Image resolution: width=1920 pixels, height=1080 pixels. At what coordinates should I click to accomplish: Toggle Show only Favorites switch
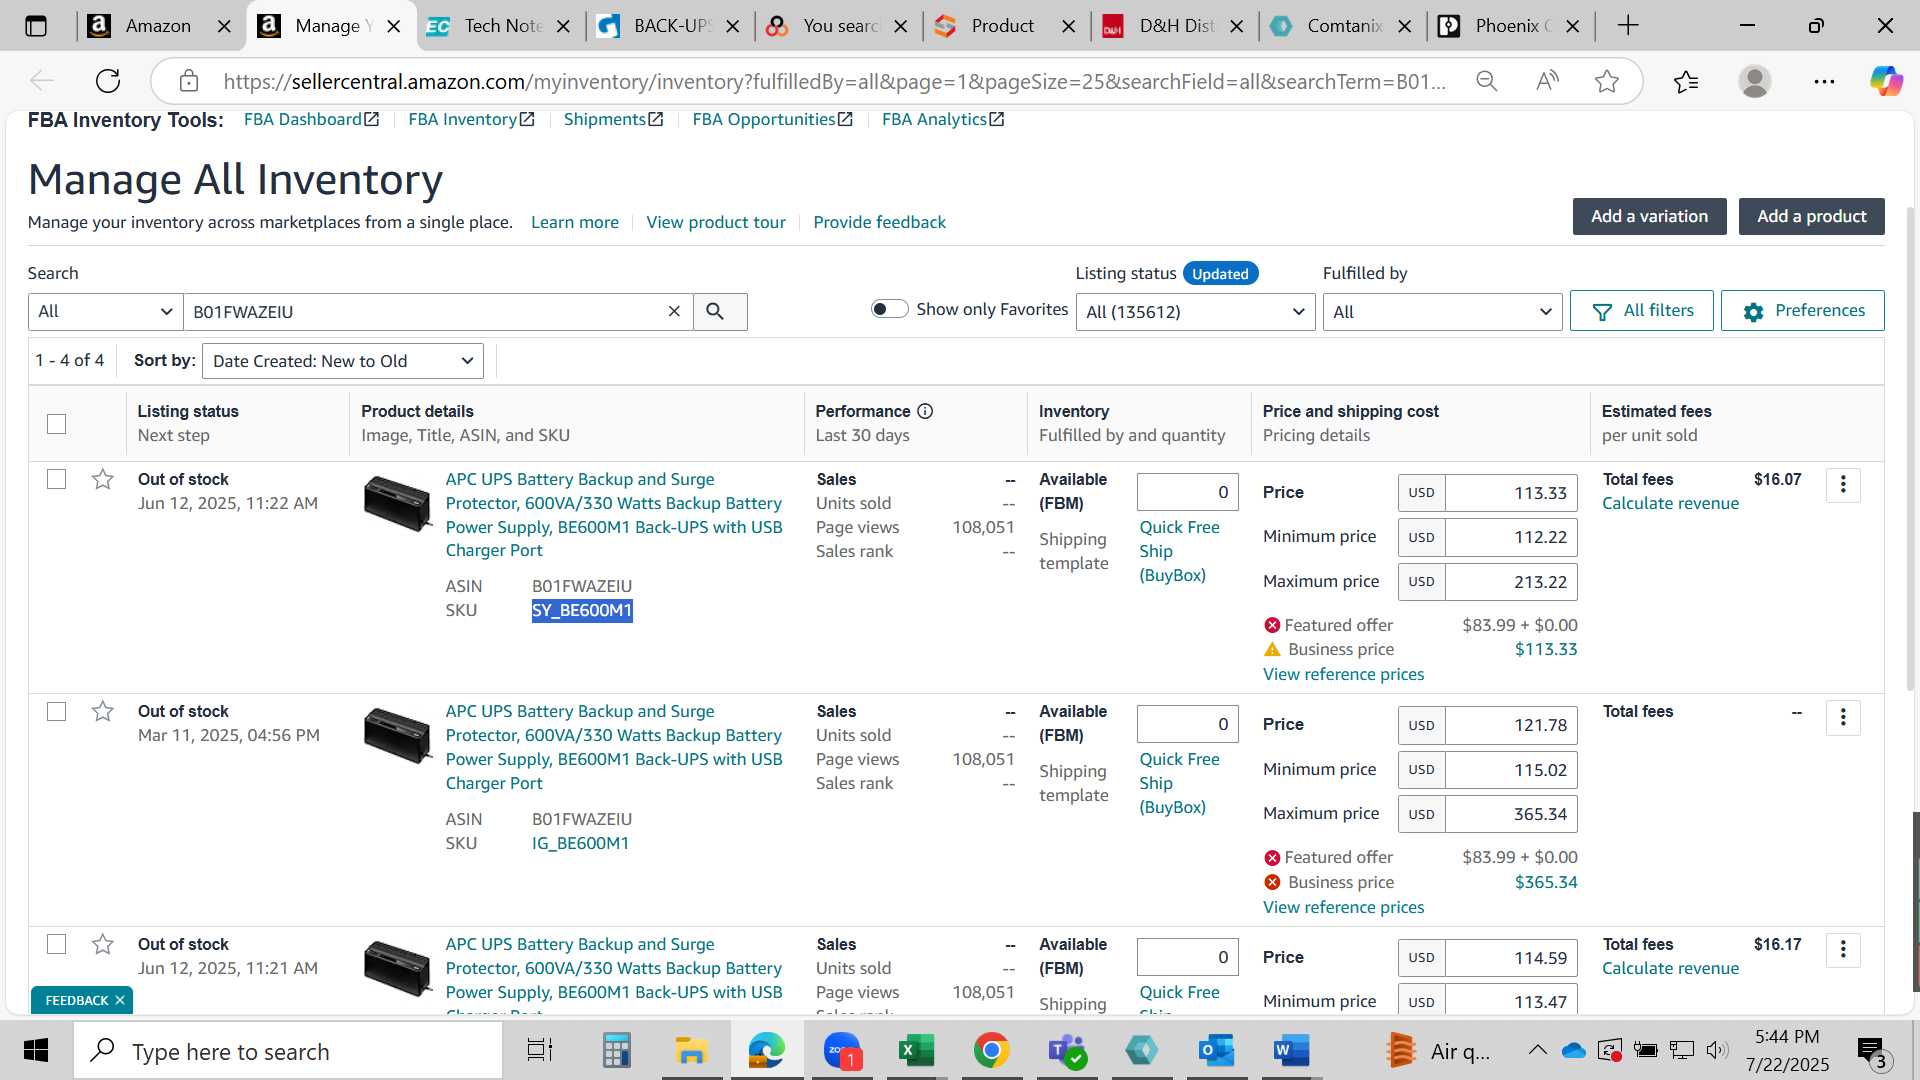[889, 309]
